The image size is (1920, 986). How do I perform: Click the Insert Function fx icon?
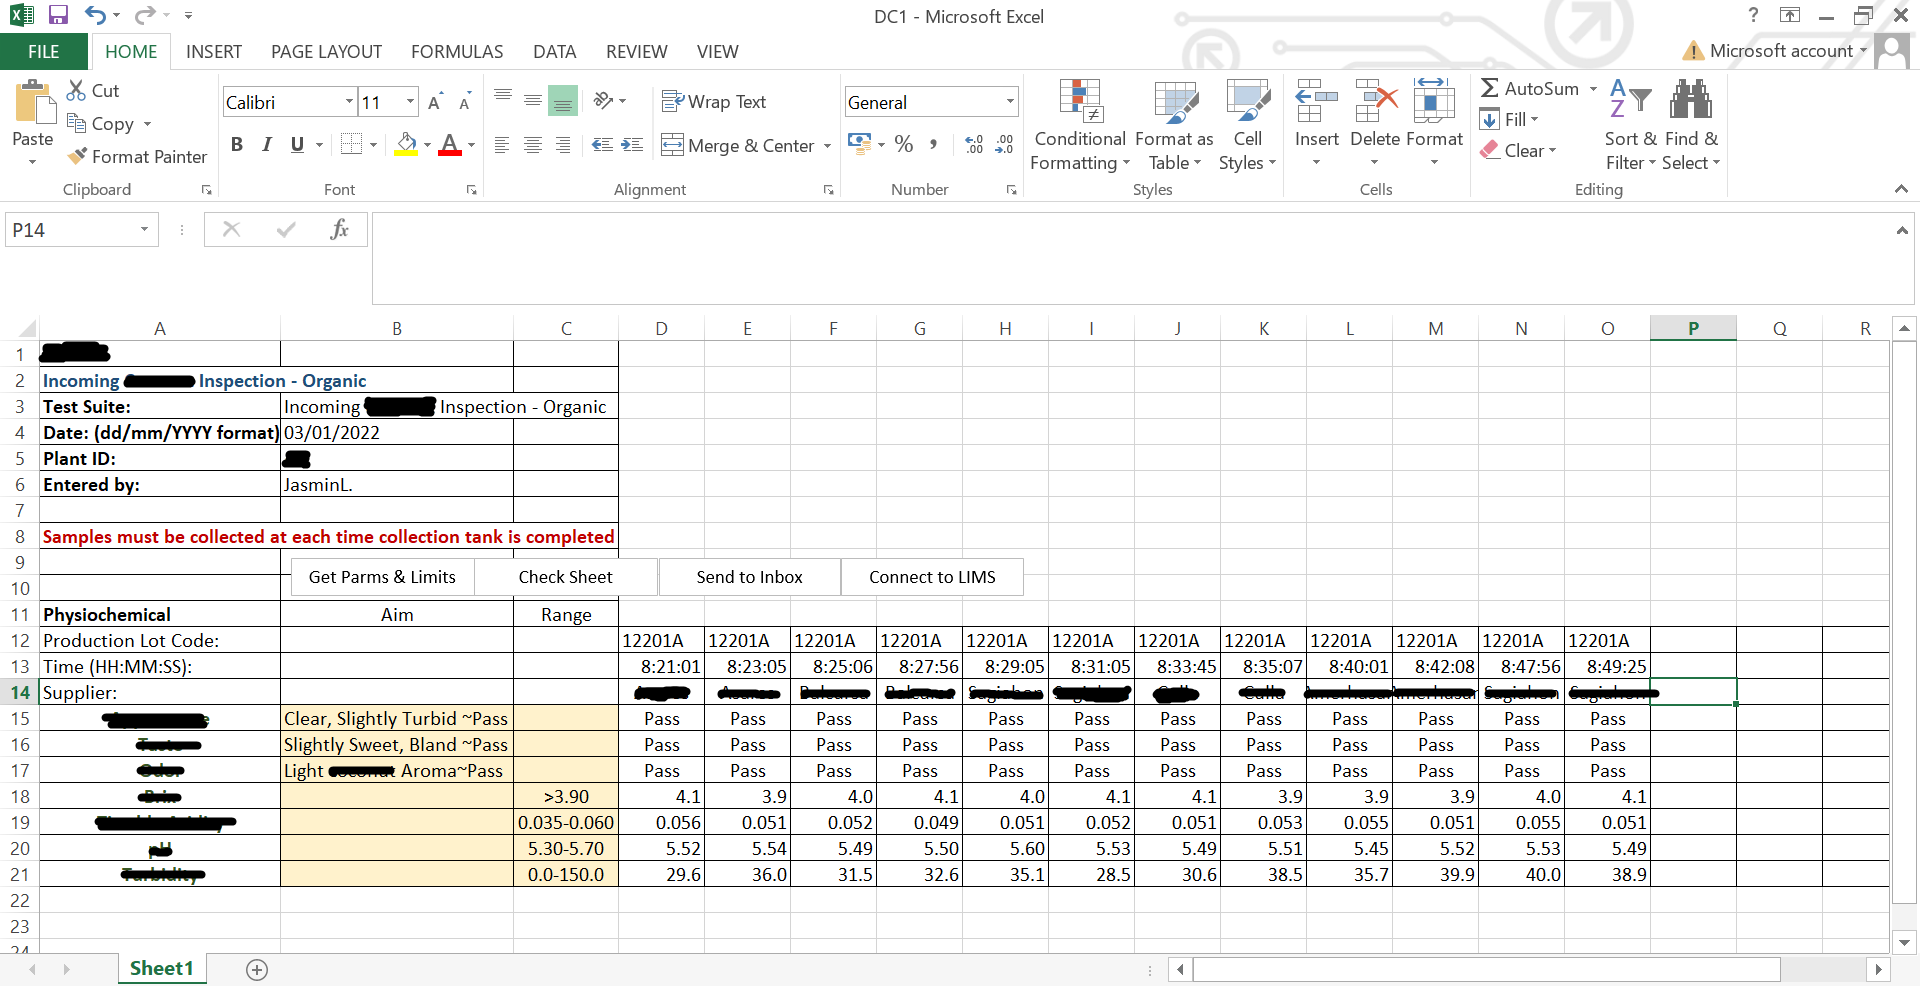[x=339, y=230]
